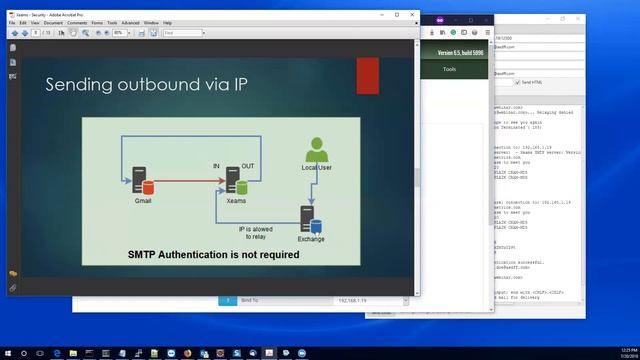Click the Tools tab on Xeams page
This screenshot has height=360, width=640.
click(449, 69)
